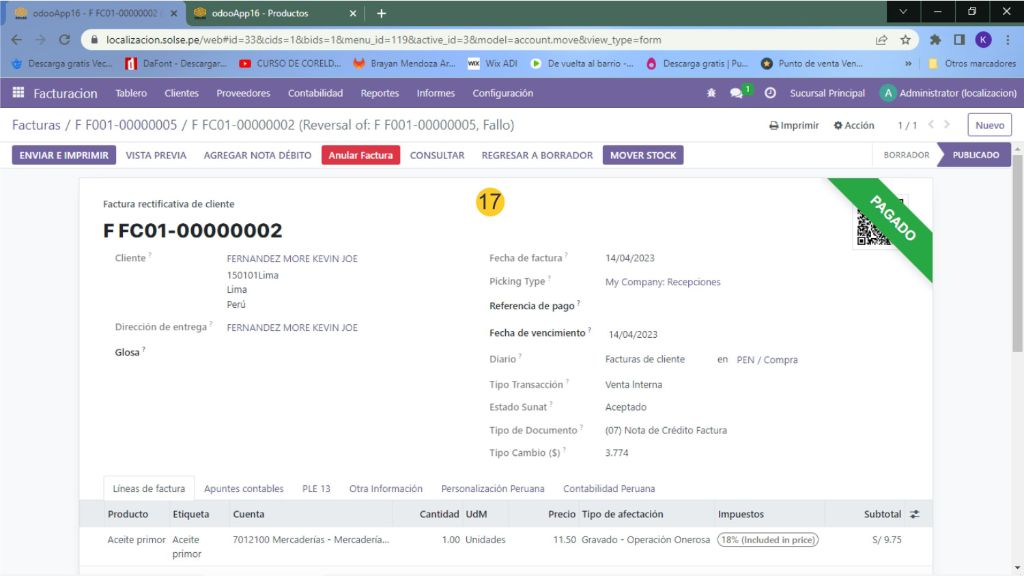Screen dimensions: 1024x576
Task: Select the BORRADOR status stage
Action: click(x=906, y=155)
